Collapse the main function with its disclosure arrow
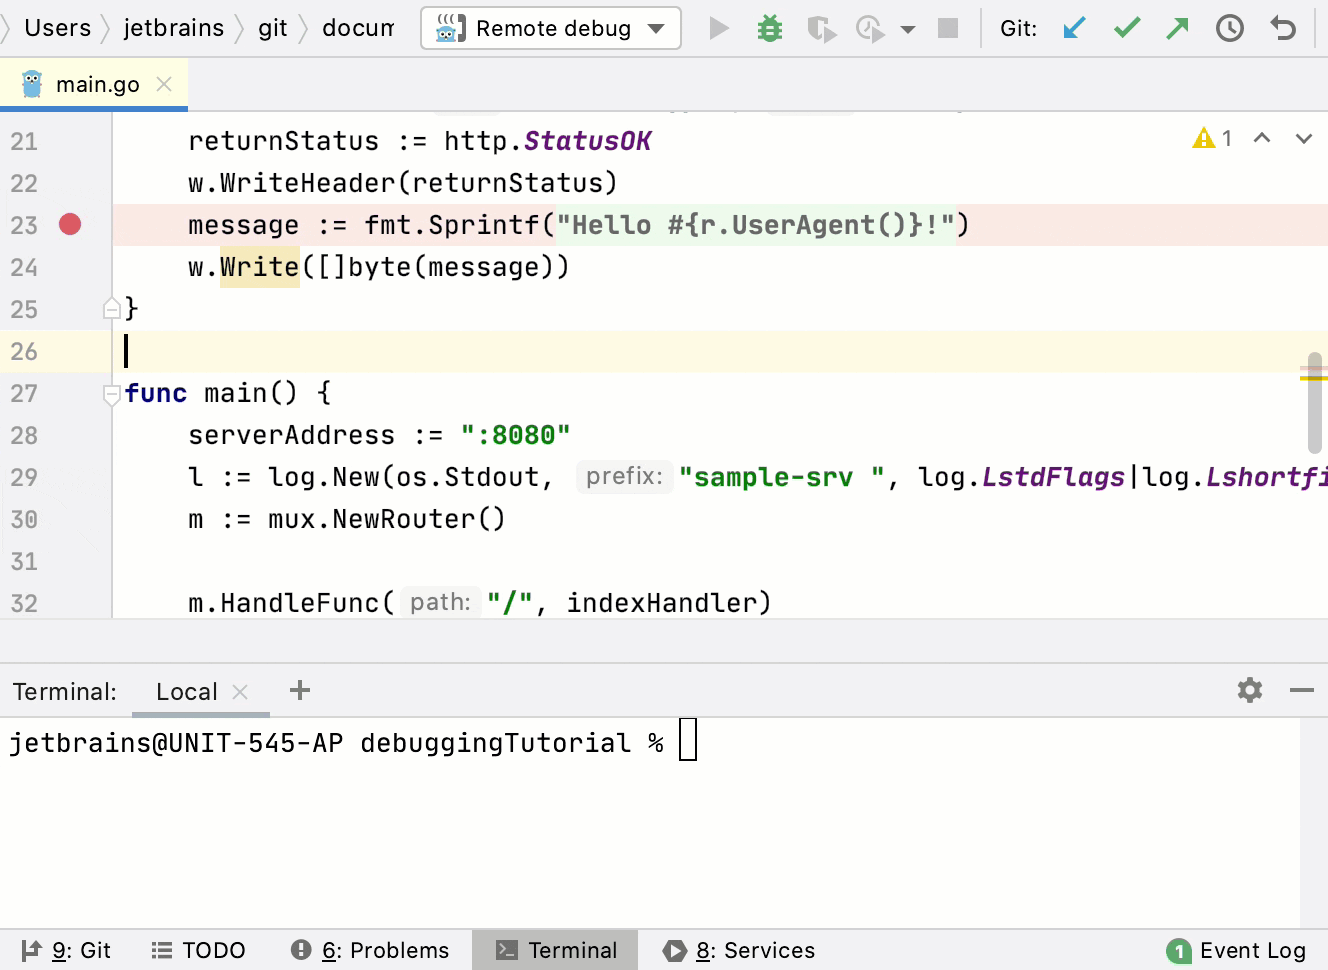The width and height of the screenshot is (1328, 970). pyautogui.click(x=111, y=394)
